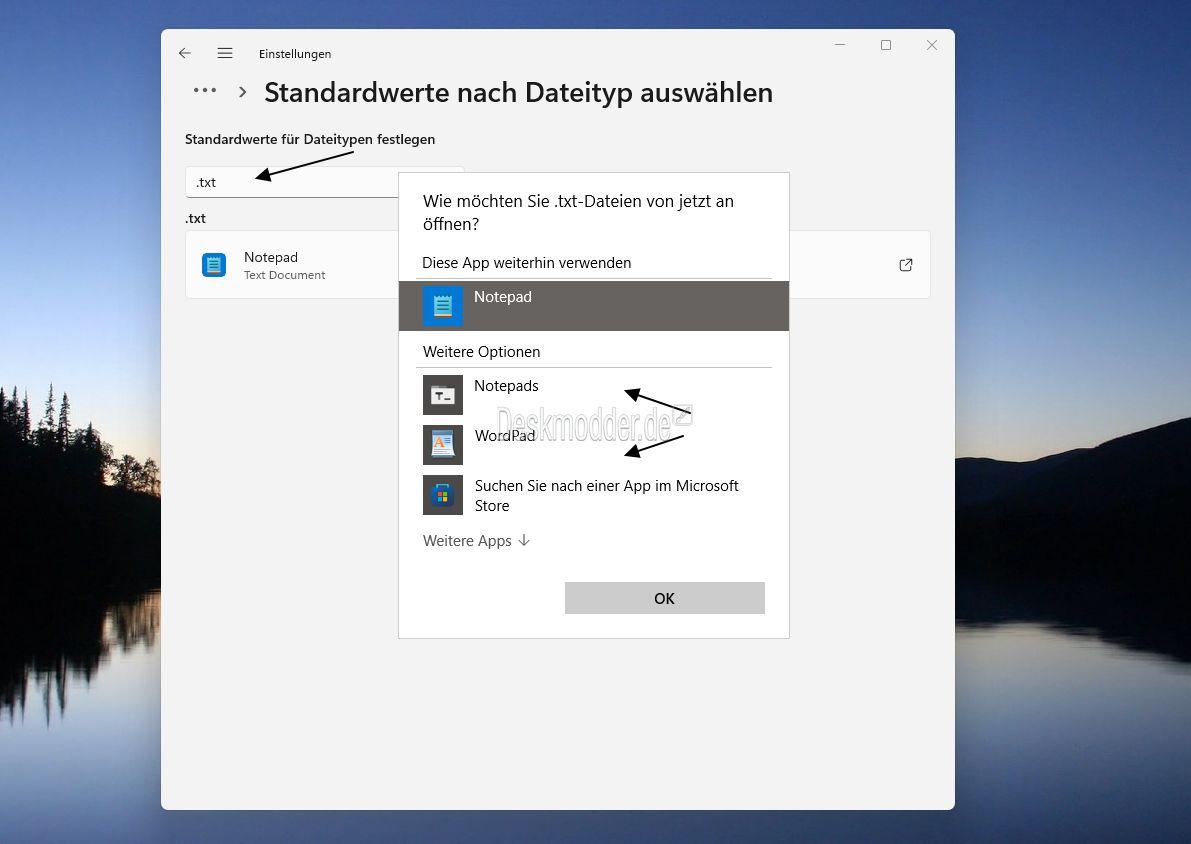Open 'Suchen Sie nach einer App im Microsoft Store'
The height and width of the screenshot is (844, 1191).
tap(606, 495)
